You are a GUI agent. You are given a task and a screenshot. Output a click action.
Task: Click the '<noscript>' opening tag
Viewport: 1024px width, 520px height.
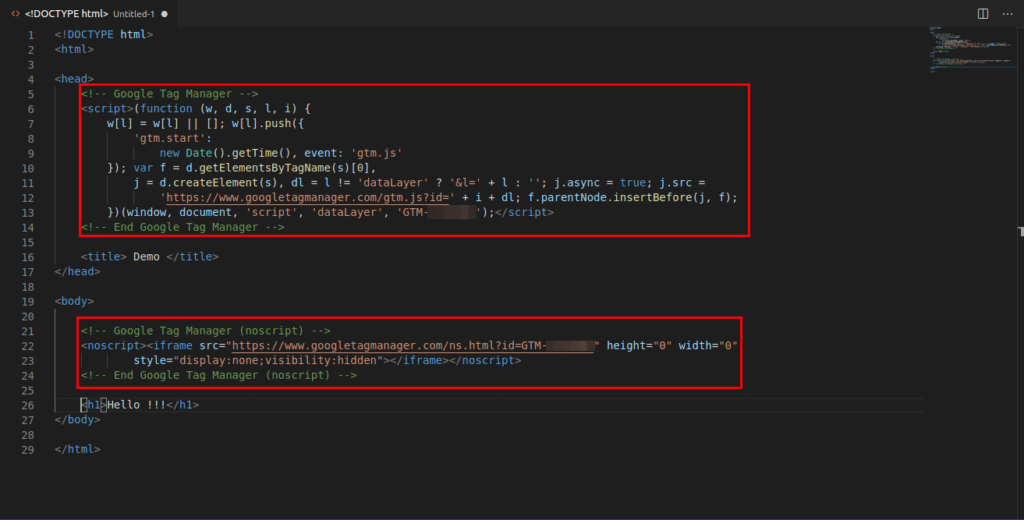114,346
